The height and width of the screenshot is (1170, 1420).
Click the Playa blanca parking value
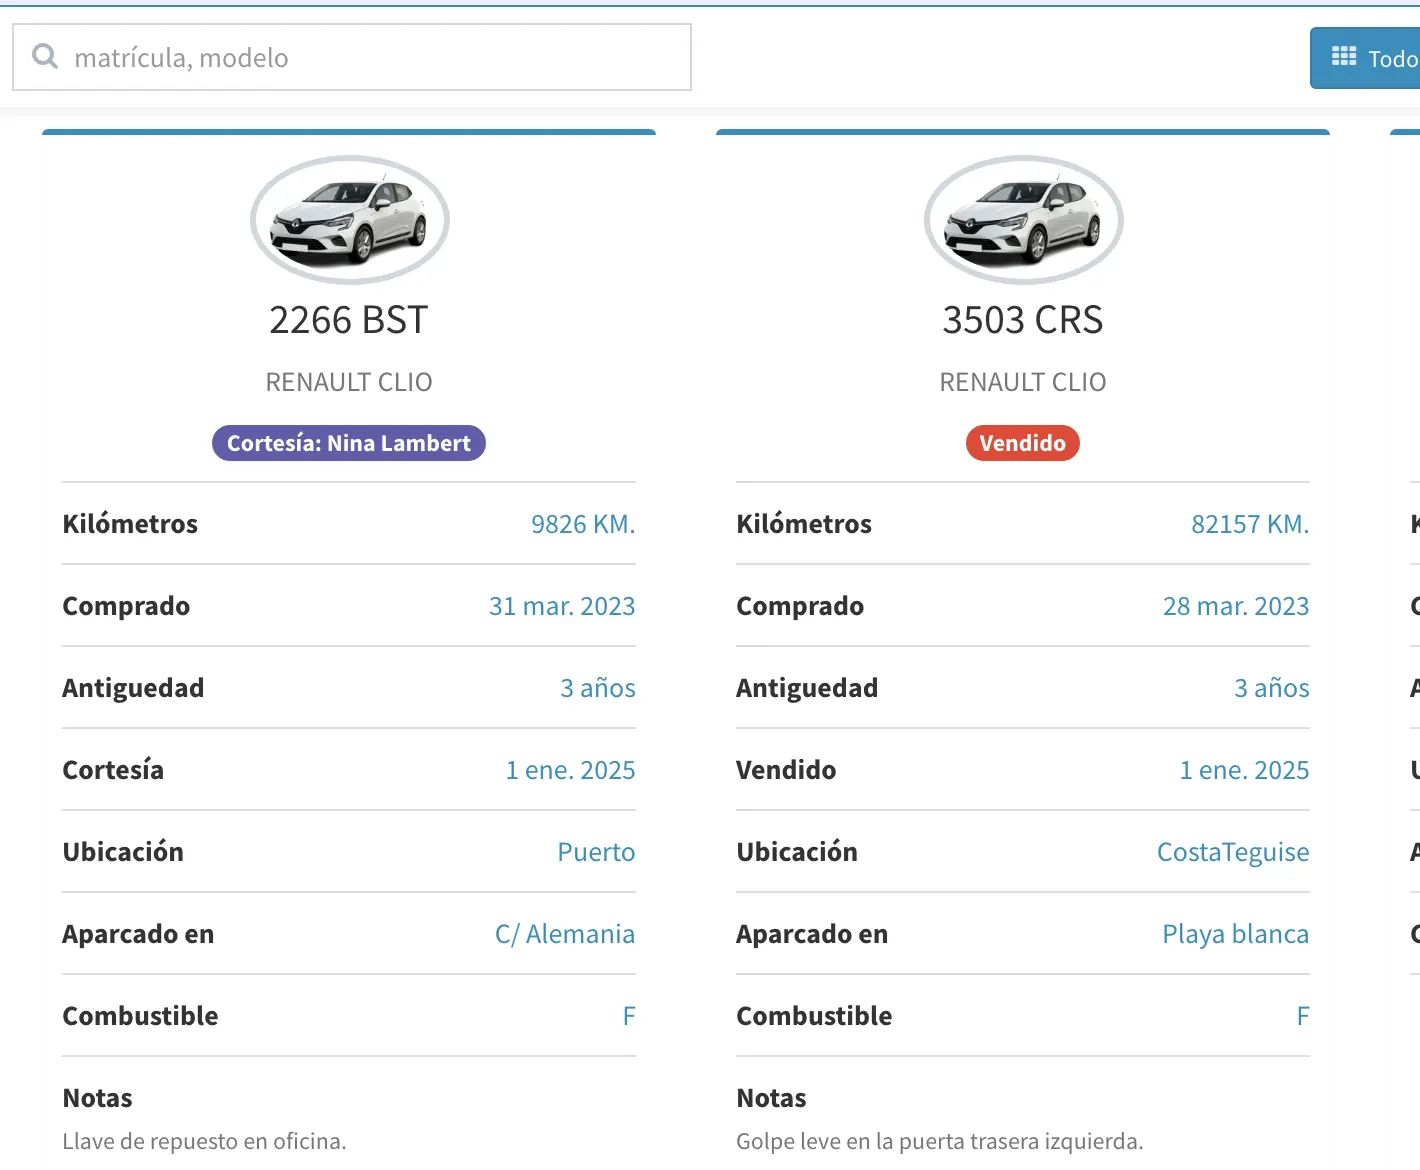1236,934
